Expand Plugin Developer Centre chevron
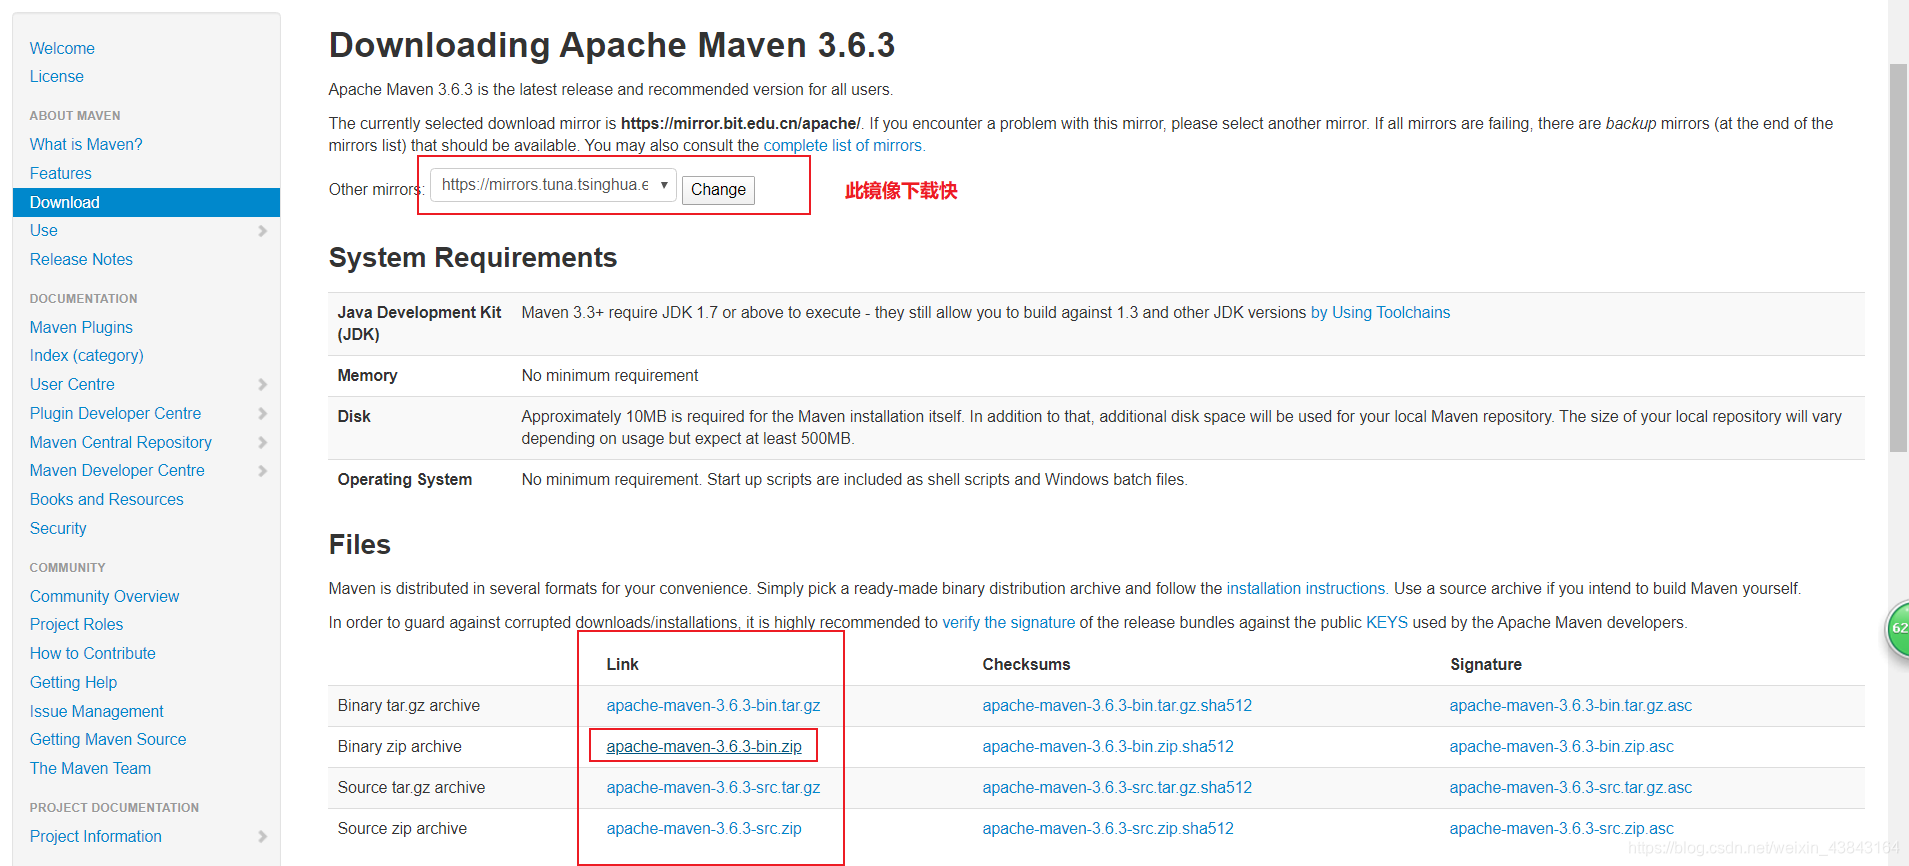The width and height of the screenshot is (1909, 866). click(263, 413)
